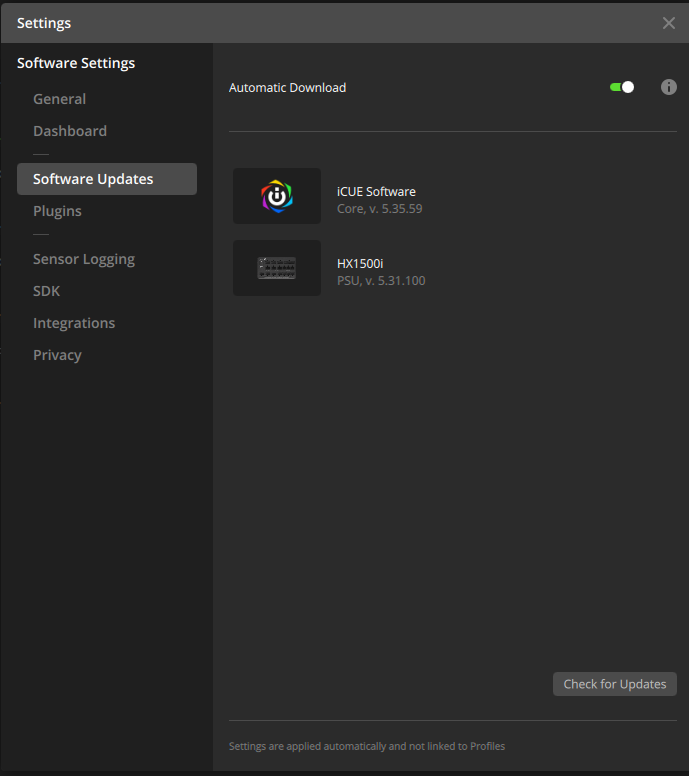The width and height of the screenshot is (689, 776).
Task: Click the iCUE Software name
Action: (x=376, y=192)
